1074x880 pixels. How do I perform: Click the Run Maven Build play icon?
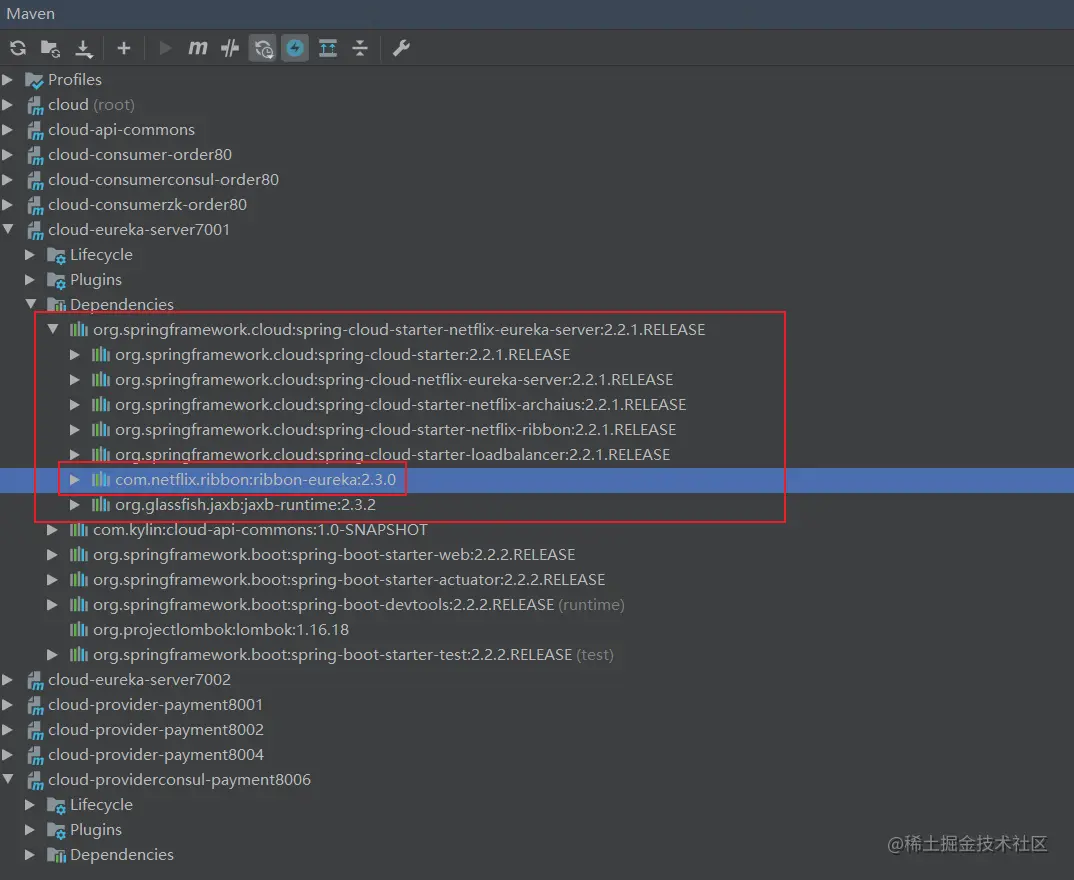pos(165,48)
